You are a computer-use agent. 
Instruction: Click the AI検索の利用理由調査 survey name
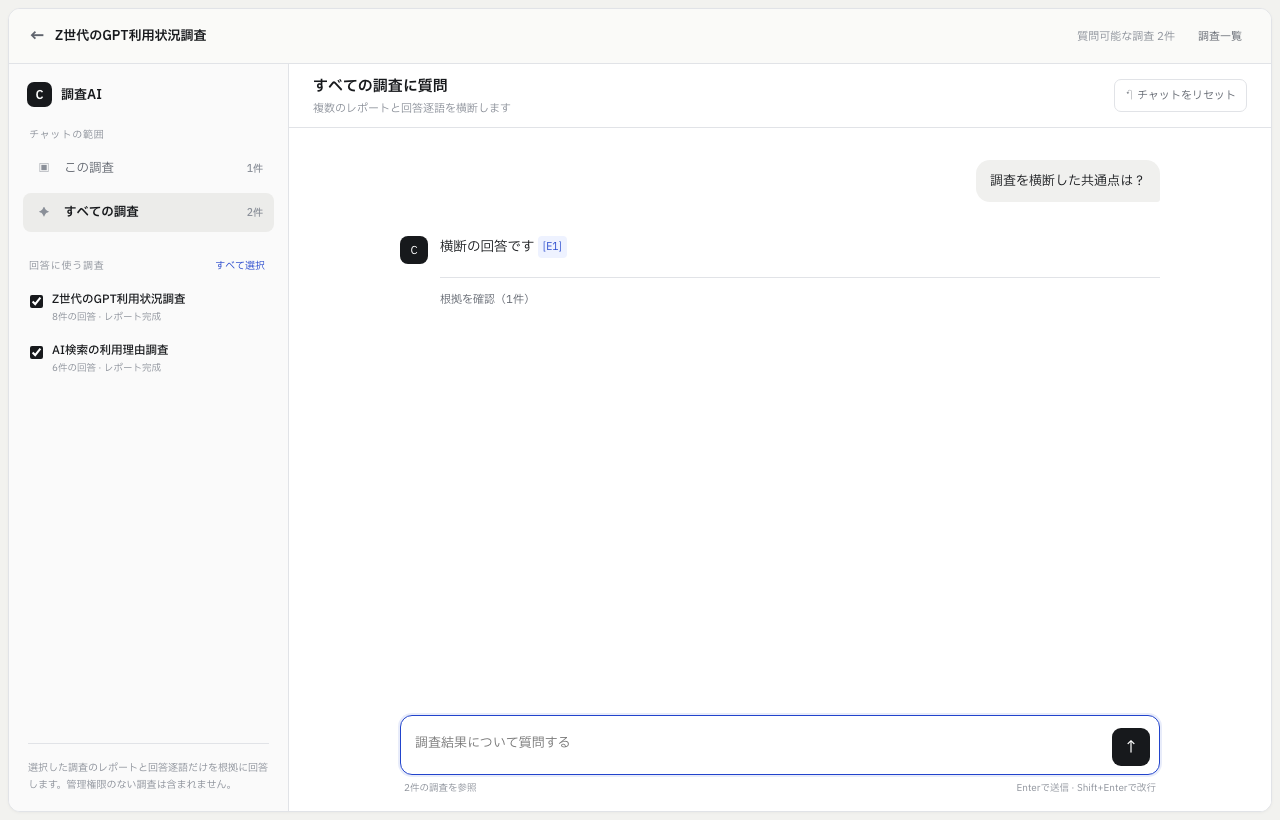(x=110, y=350)
